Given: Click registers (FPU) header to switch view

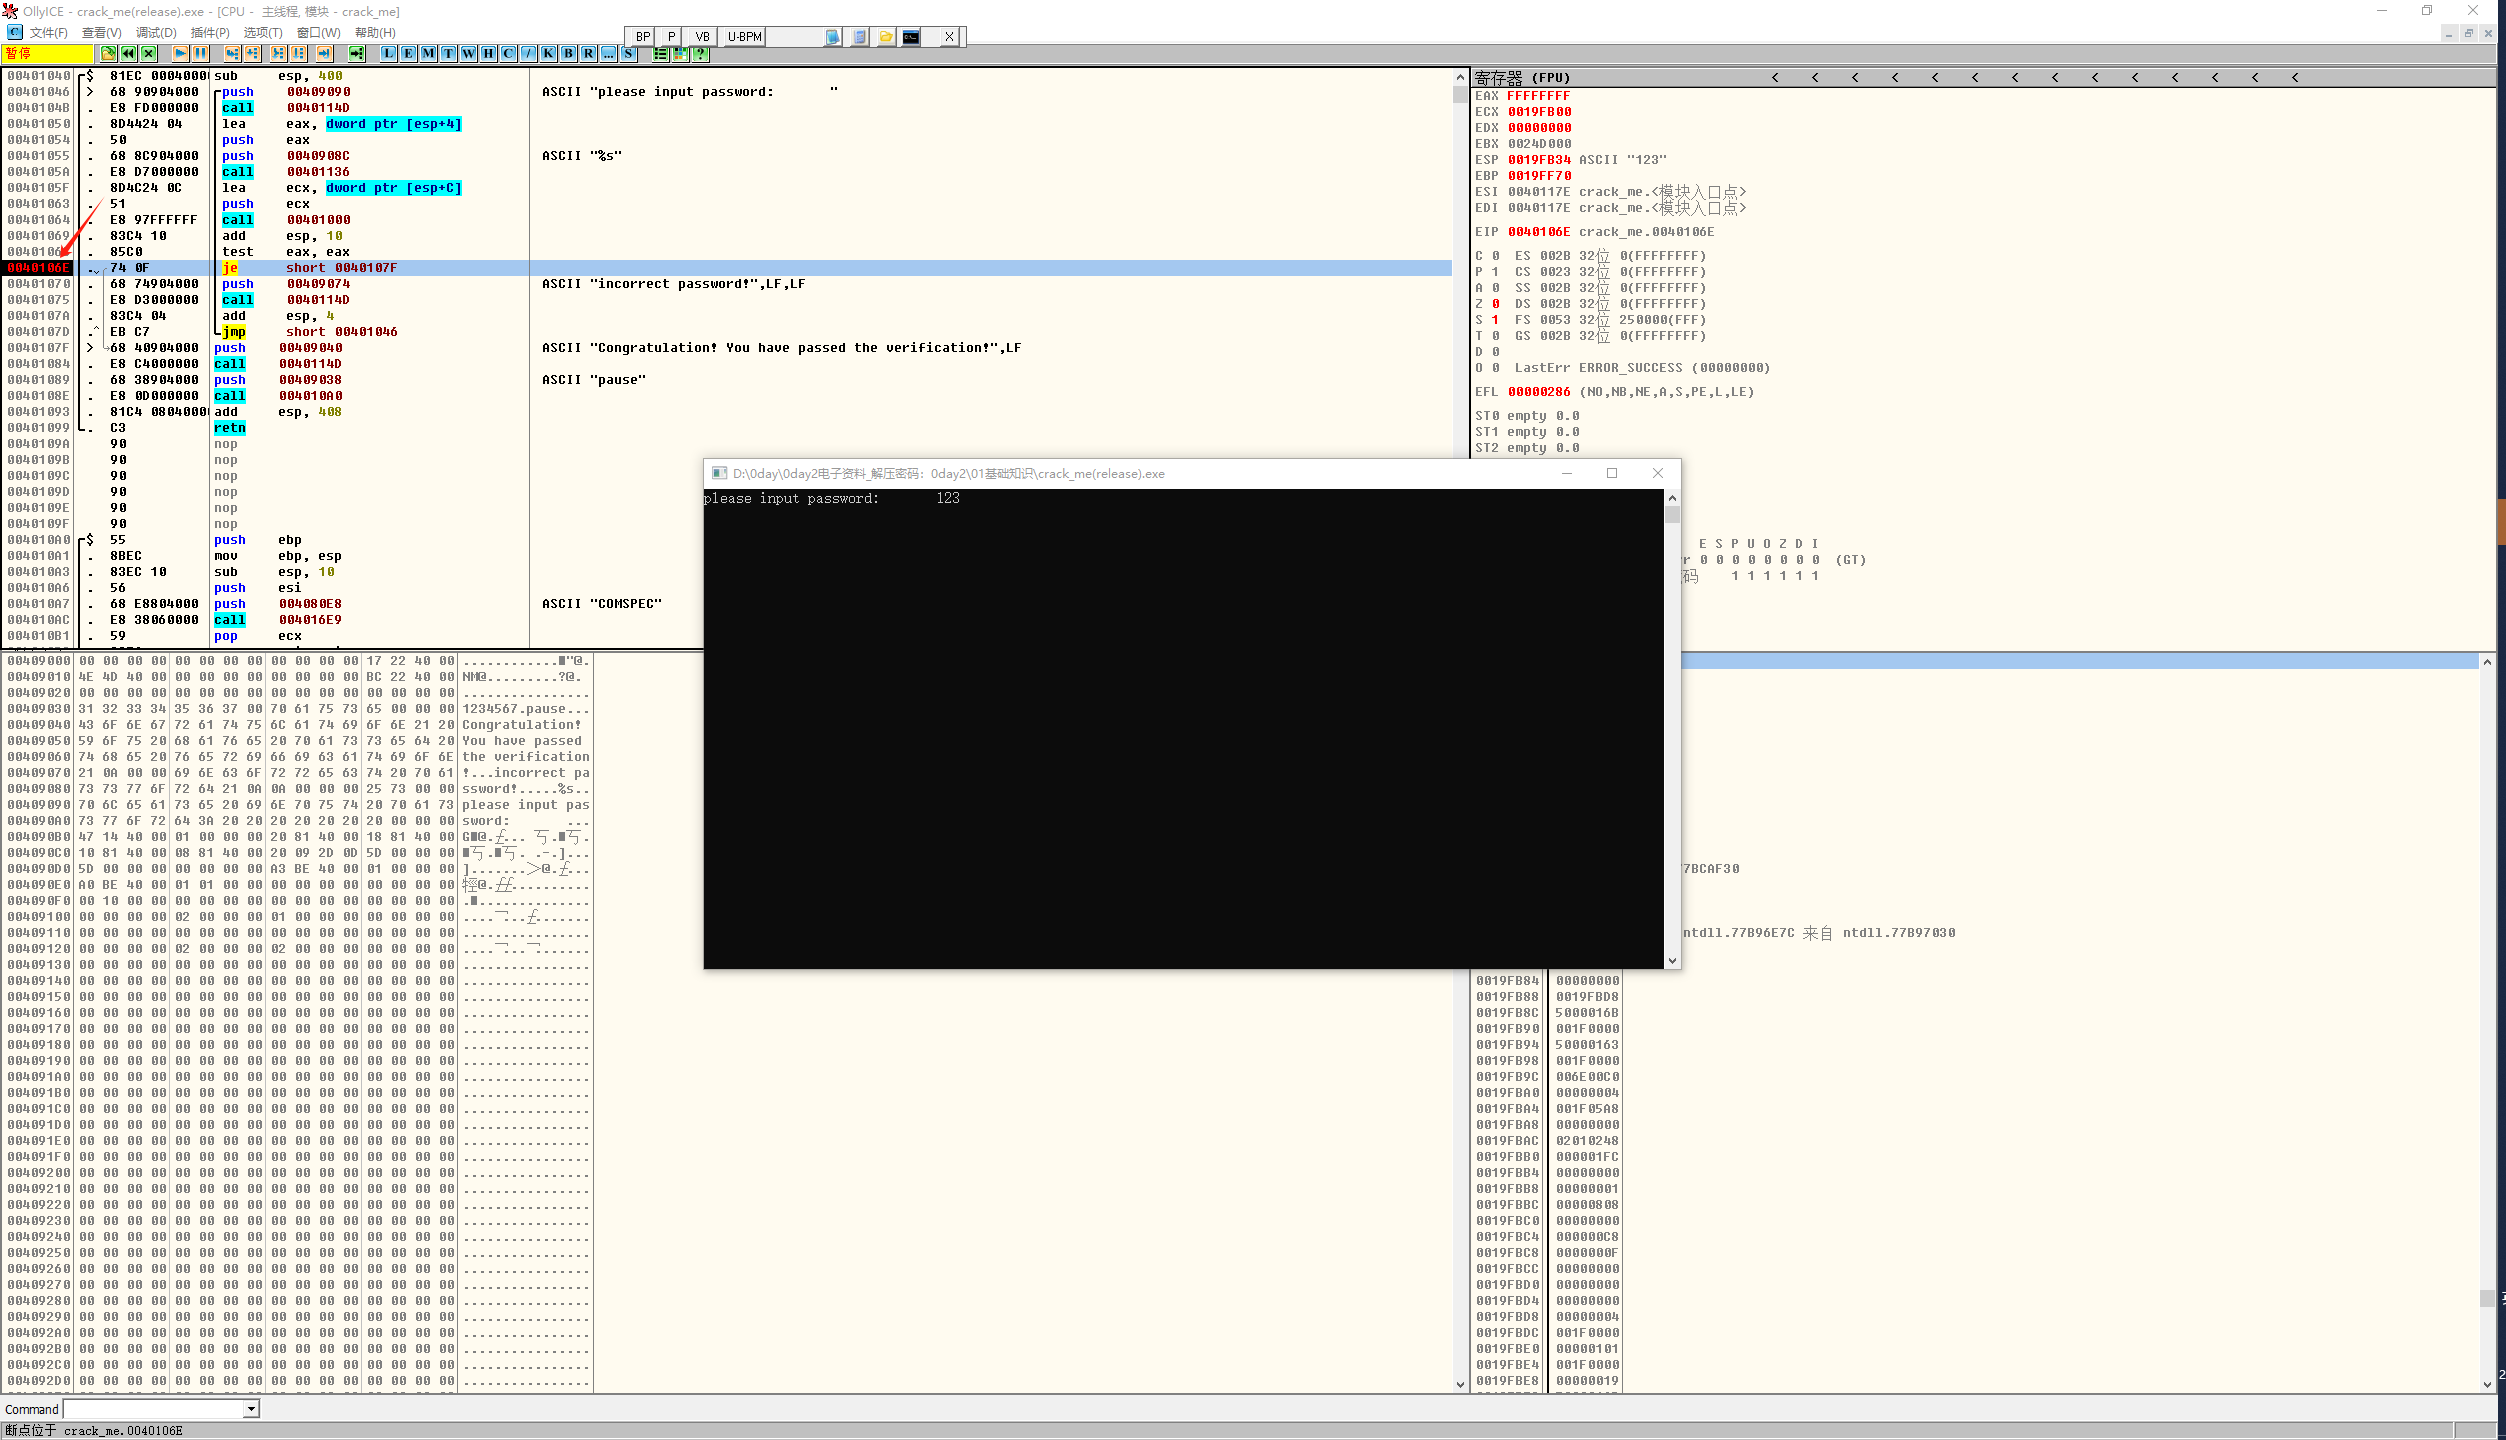Looking at the screenshot, I should pyautogui.click(x=1520, y=77).
